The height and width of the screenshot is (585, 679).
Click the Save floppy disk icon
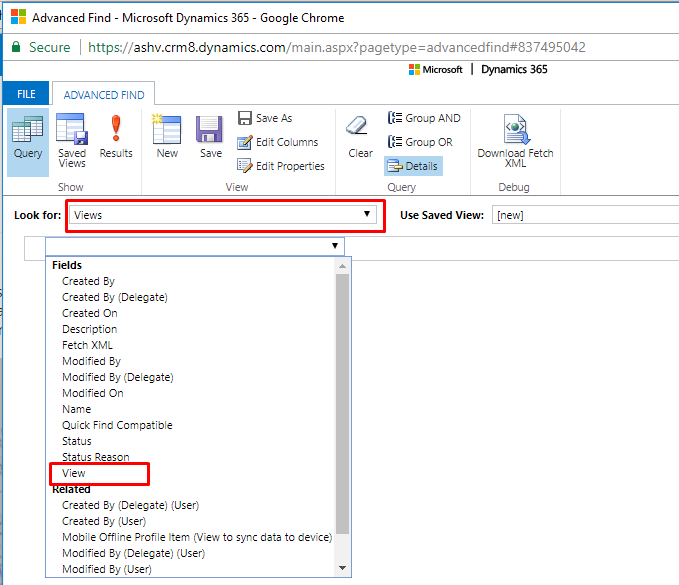click(210, 136)
